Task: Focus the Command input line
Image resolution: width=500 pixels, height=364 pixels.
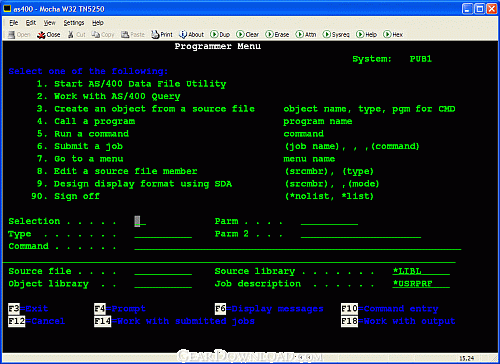Action: [x=298, y=246]
